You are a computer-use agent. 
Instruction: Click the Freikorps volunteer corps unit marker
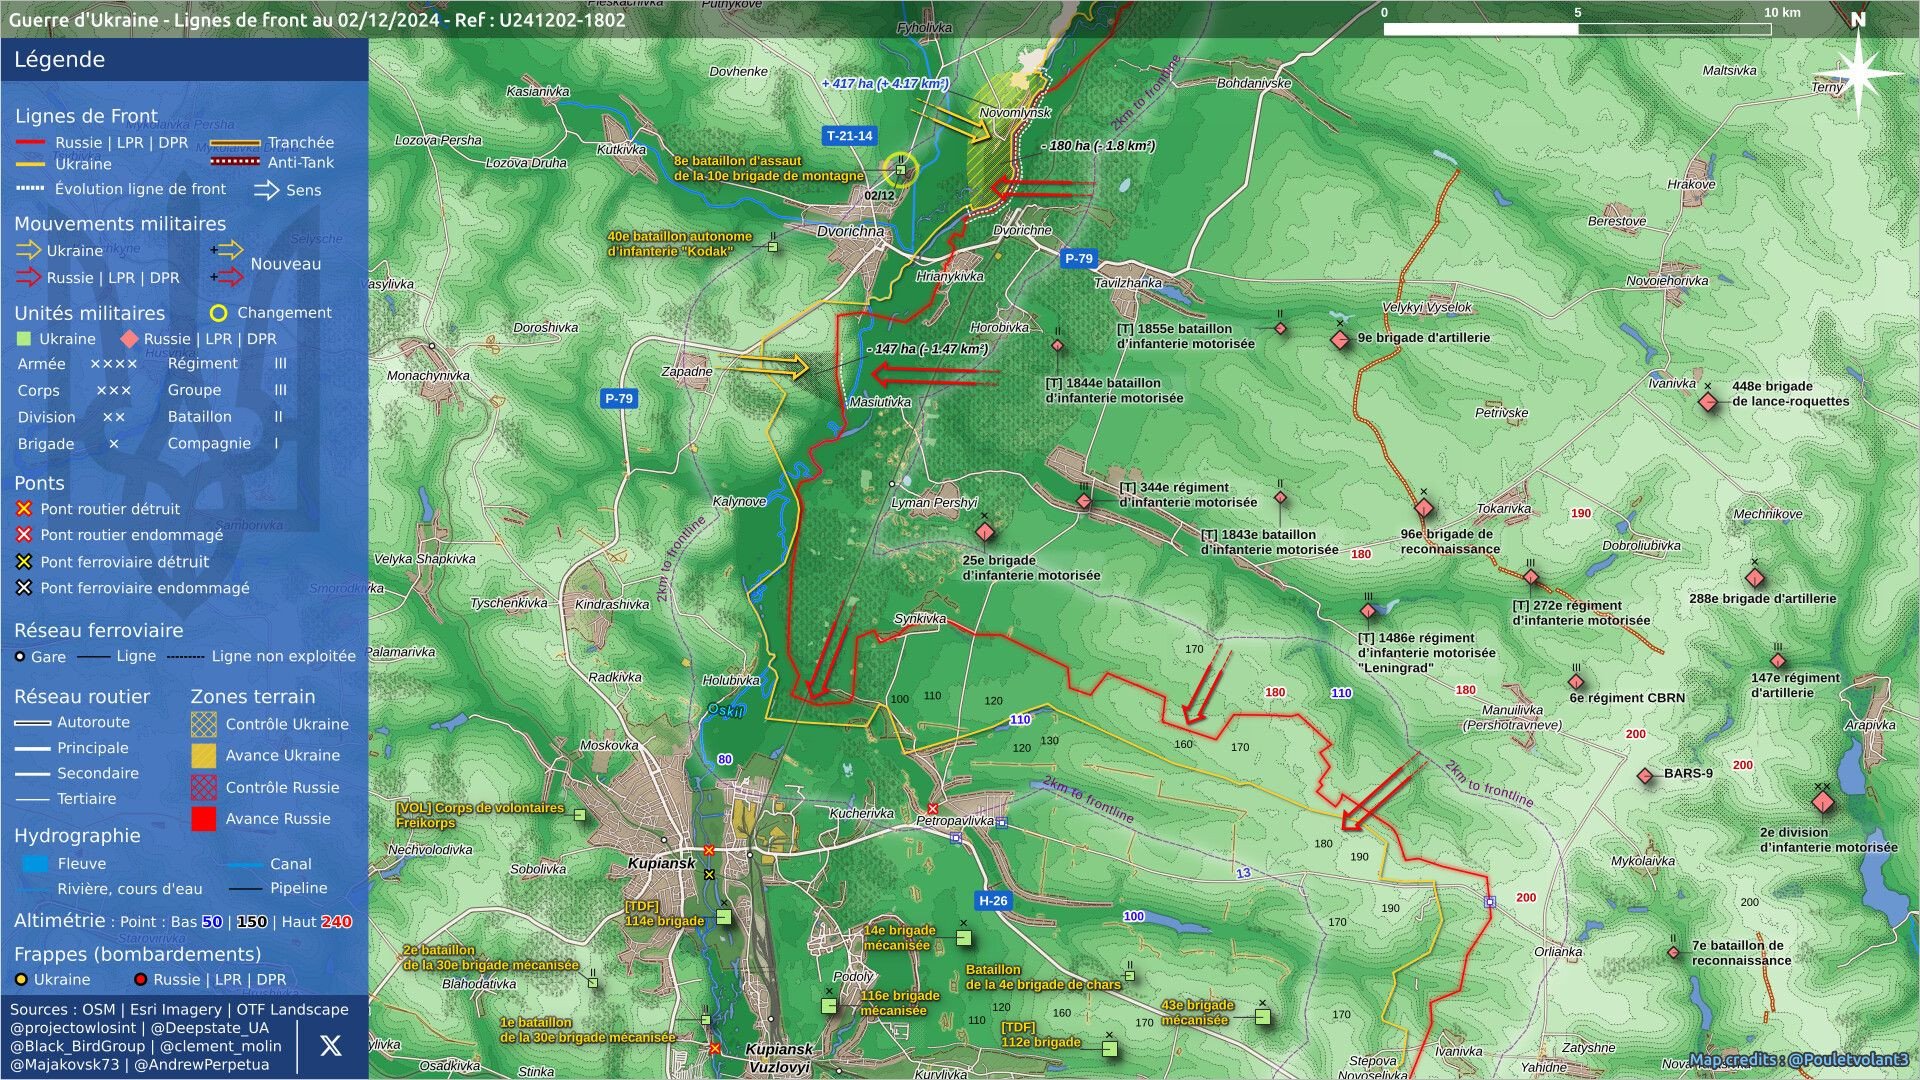[579, 816]
